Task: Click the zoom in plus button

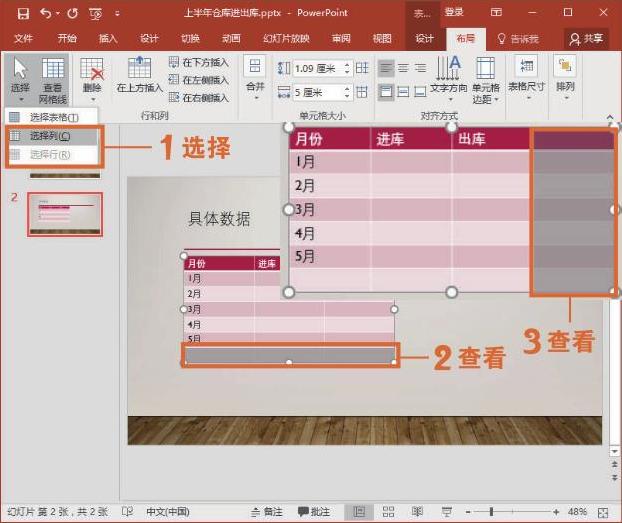Action: [x=556, y=512]
